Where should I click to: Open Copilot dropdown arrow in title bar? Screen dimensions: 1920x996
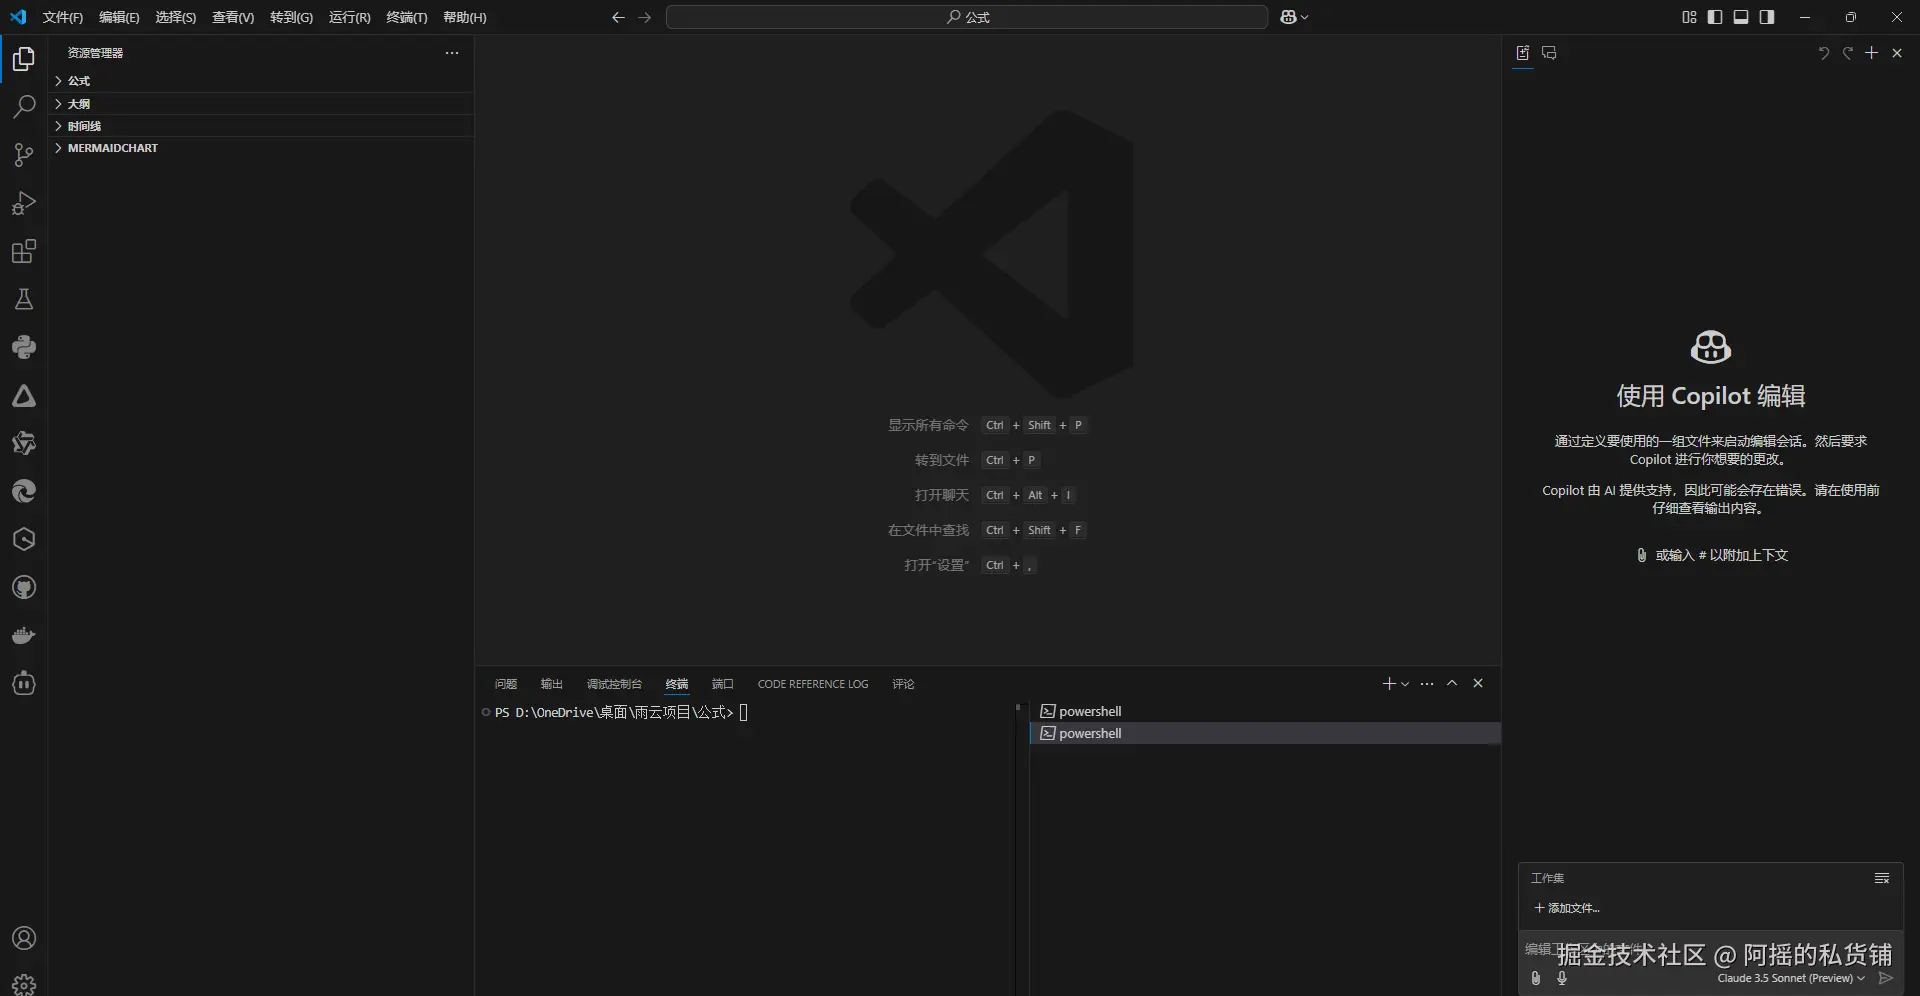(1305, 17)
